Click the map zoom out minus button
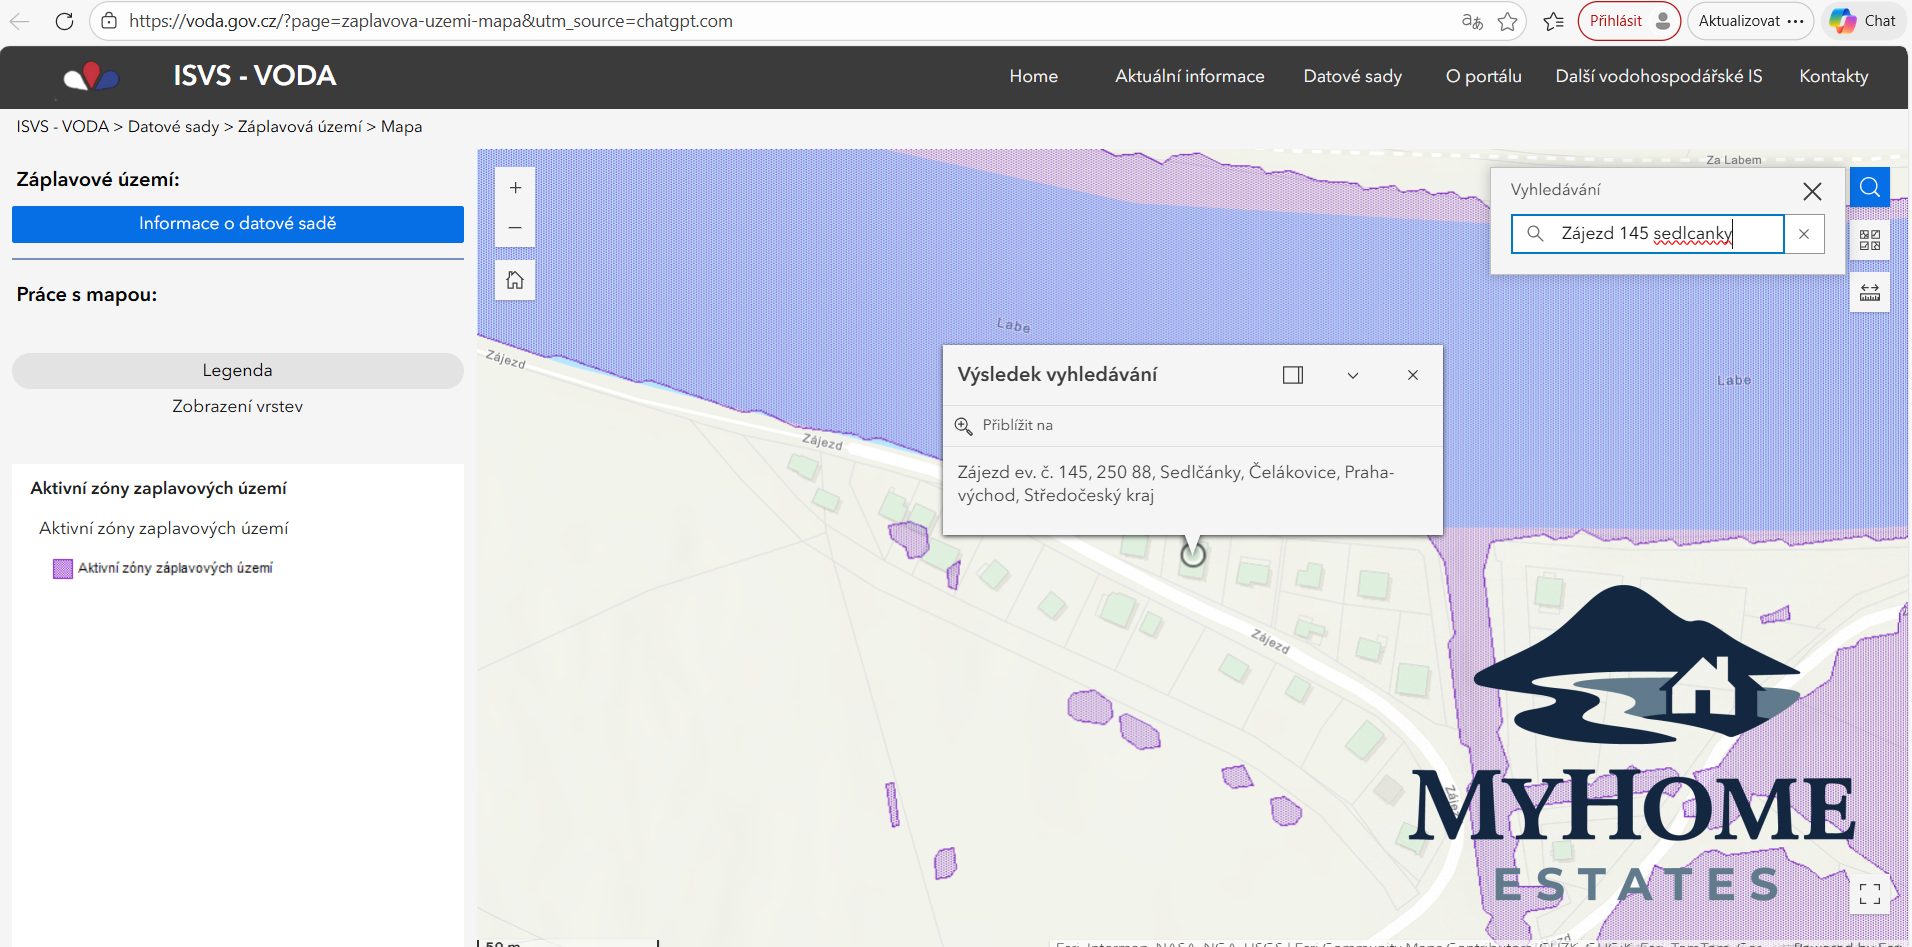 (x=515, y=228)
